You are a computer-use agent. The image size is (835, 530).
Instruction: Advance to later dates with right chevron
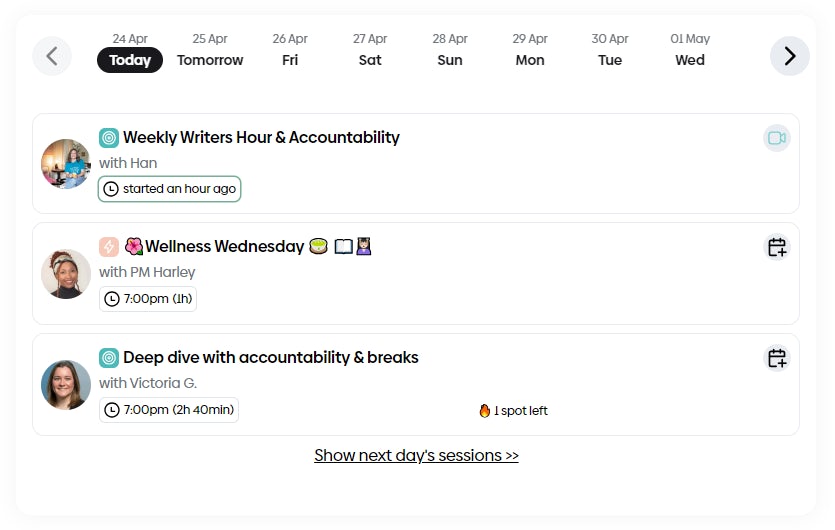790,56
